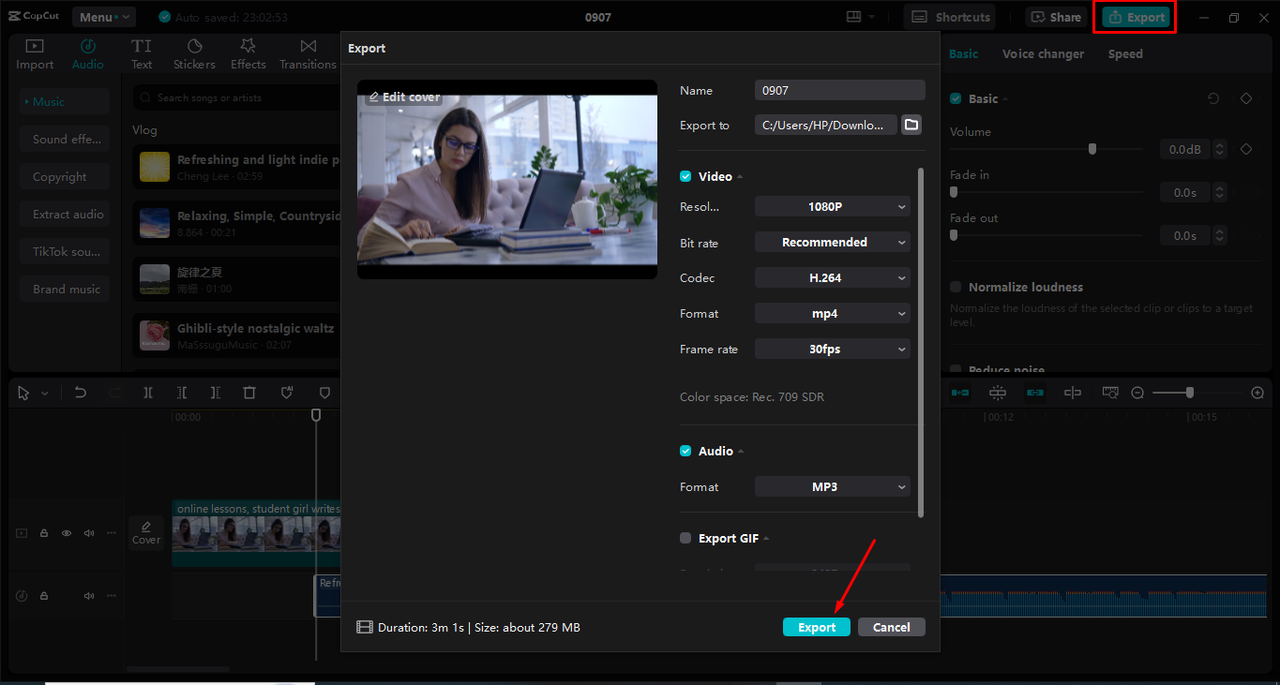Open the Codec H.264 dropdown
Screen dimensions: 1280x685
pyautogui.click(x=833, y=278)
